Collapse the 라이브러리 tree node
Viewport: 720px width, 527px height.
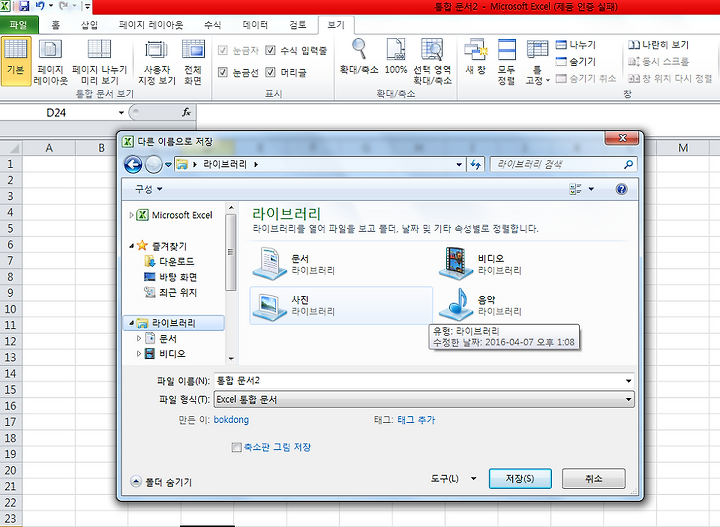click(x=132, y=323)
